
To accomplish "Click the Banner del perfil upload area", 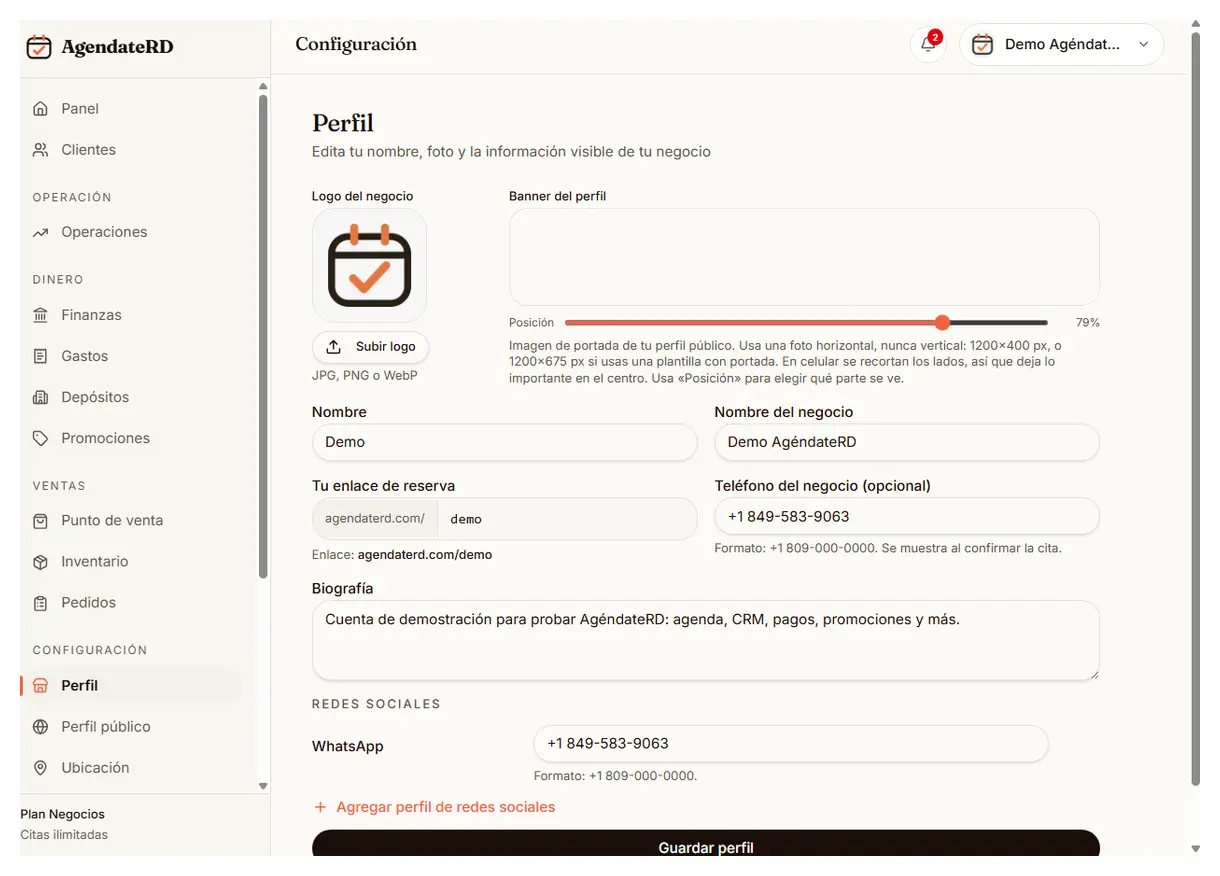I will coord(804,257).
